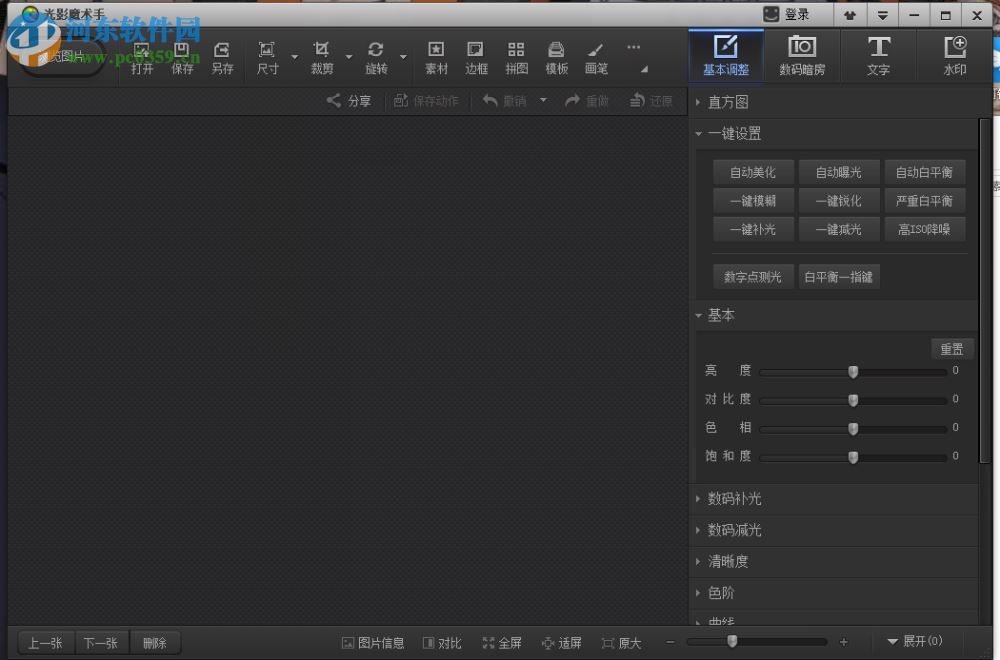Viewport: 1000px width, 660px height.
Task: Open the 边框 (Border) tool
Action: (x=476, y=58)
